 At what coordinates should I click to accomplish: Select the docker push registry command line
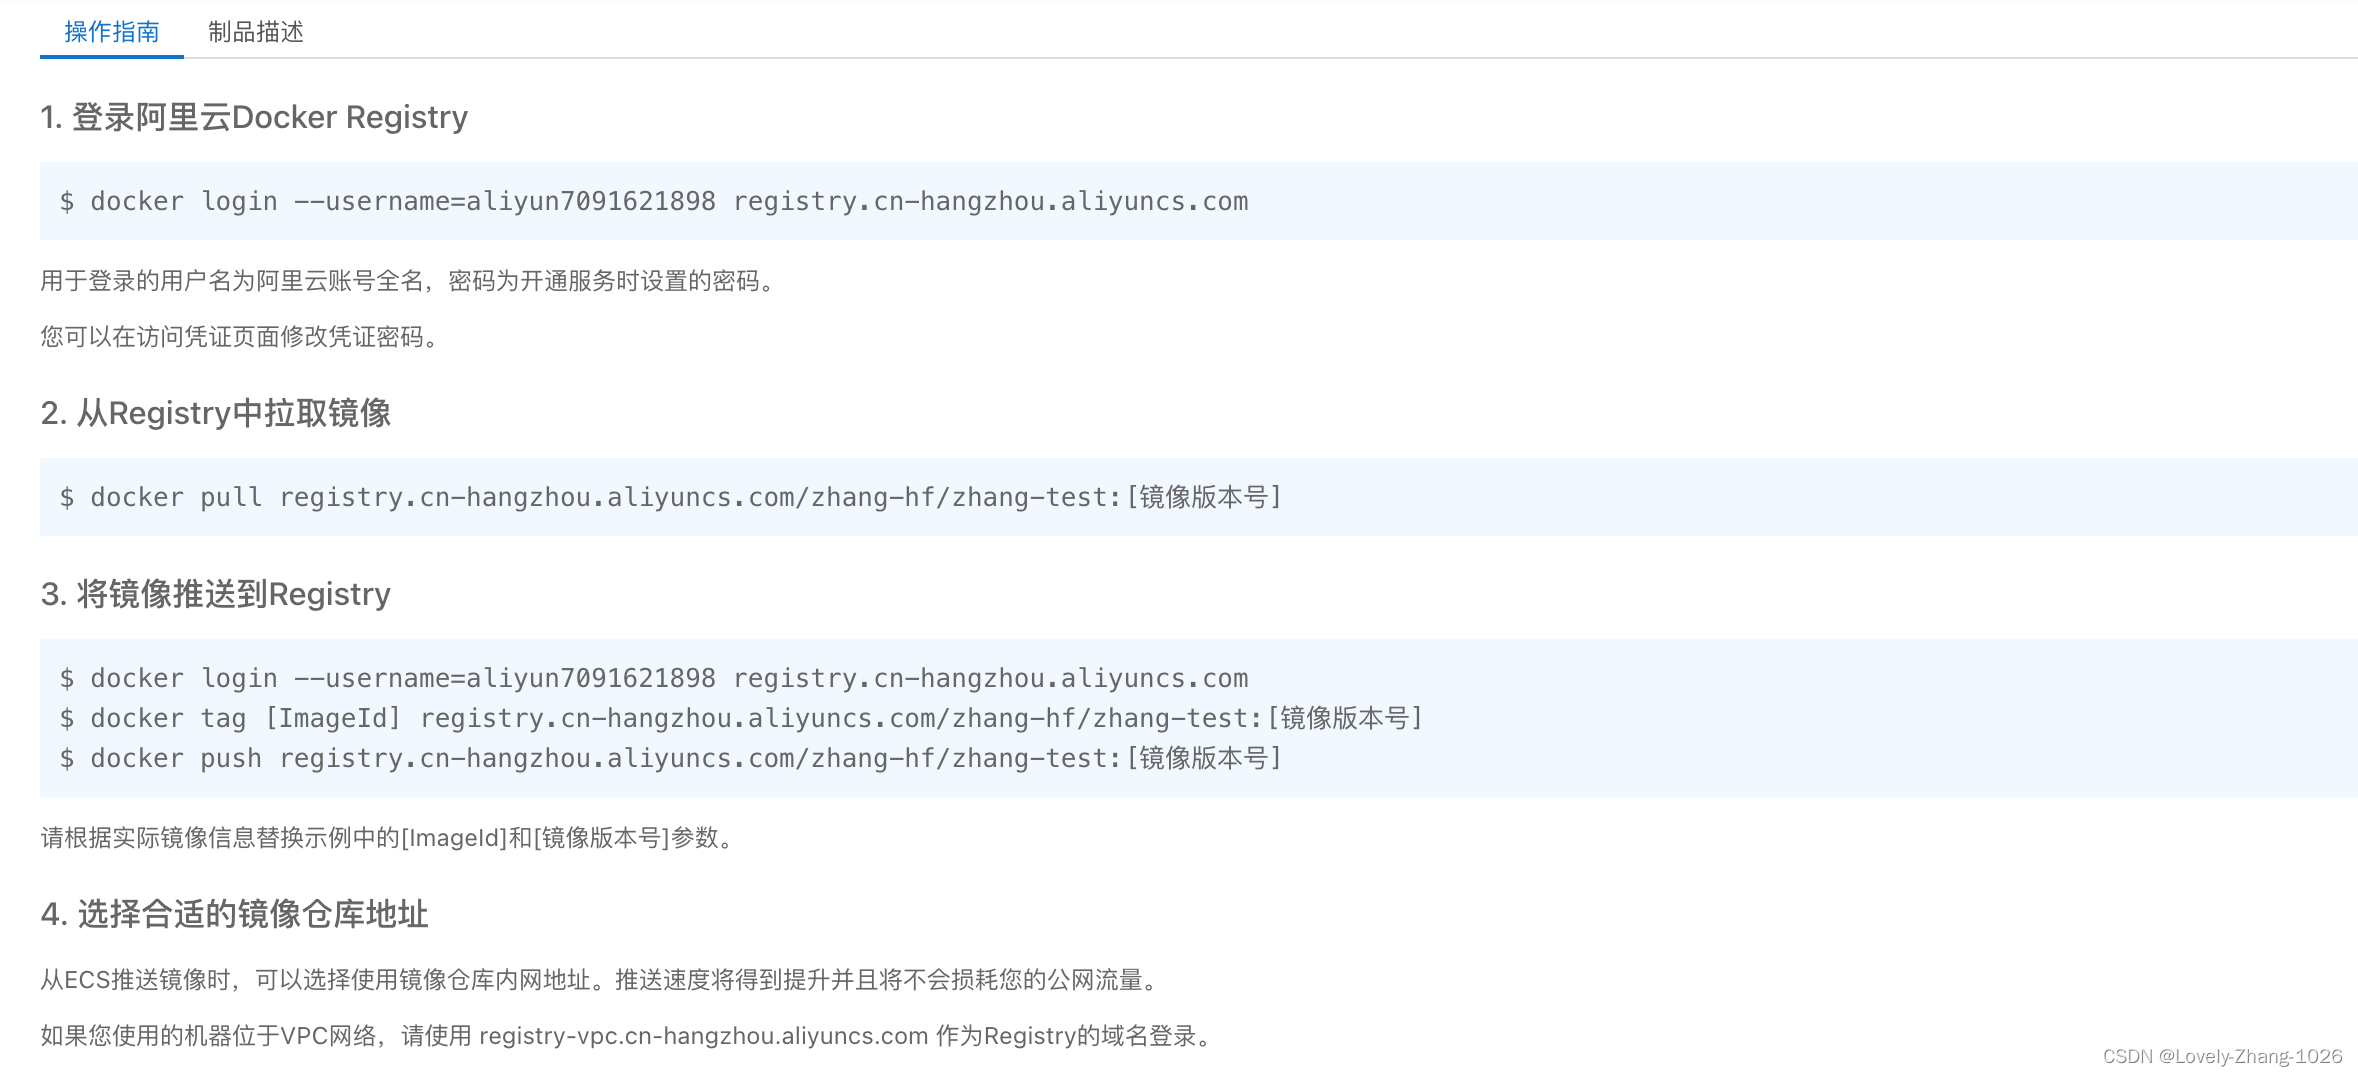(x=671, y=758)
